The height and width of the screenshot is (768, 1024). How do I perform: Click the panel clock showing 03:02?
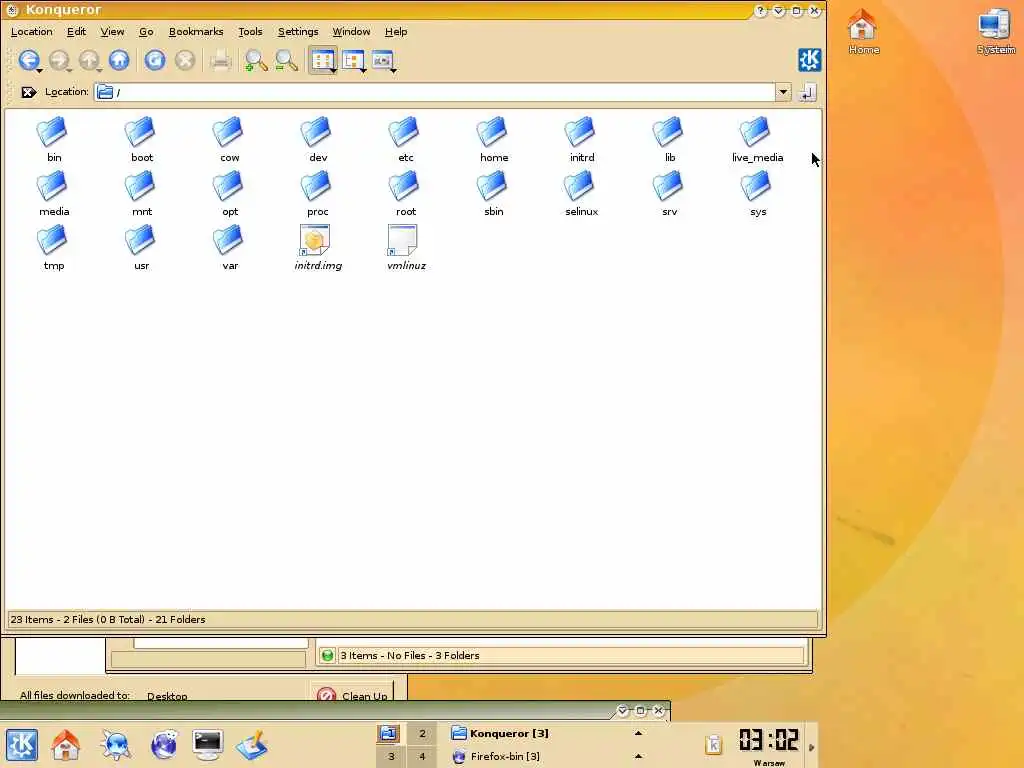(769, 740)
